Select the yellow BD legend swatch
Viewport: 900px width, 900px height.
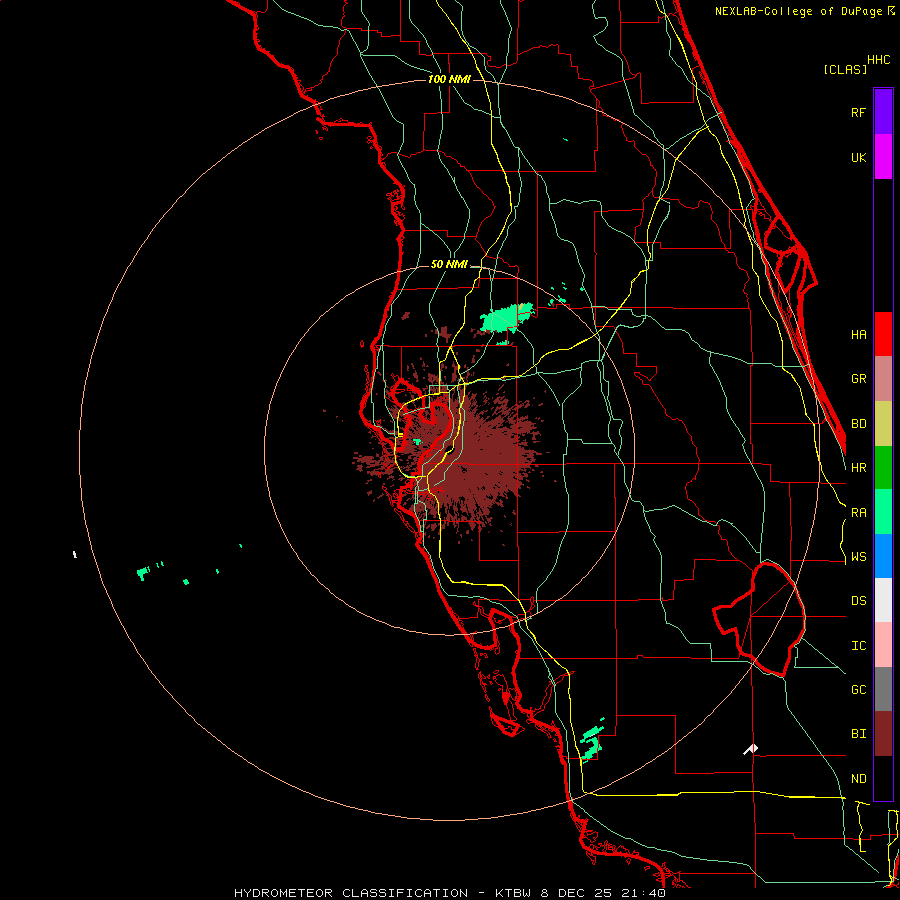coord(883,424)
